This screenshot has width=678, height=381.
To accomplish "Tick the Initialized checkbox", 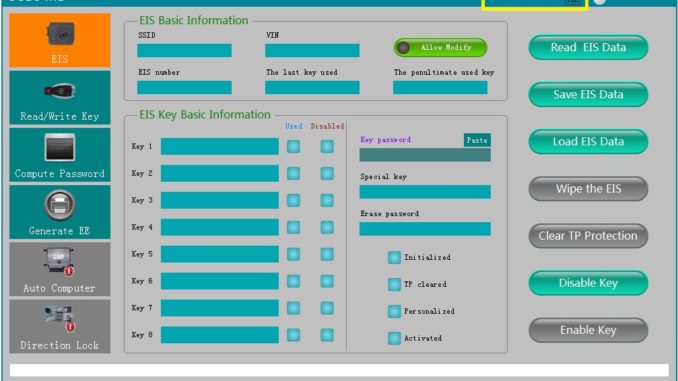I will (394, 258).
